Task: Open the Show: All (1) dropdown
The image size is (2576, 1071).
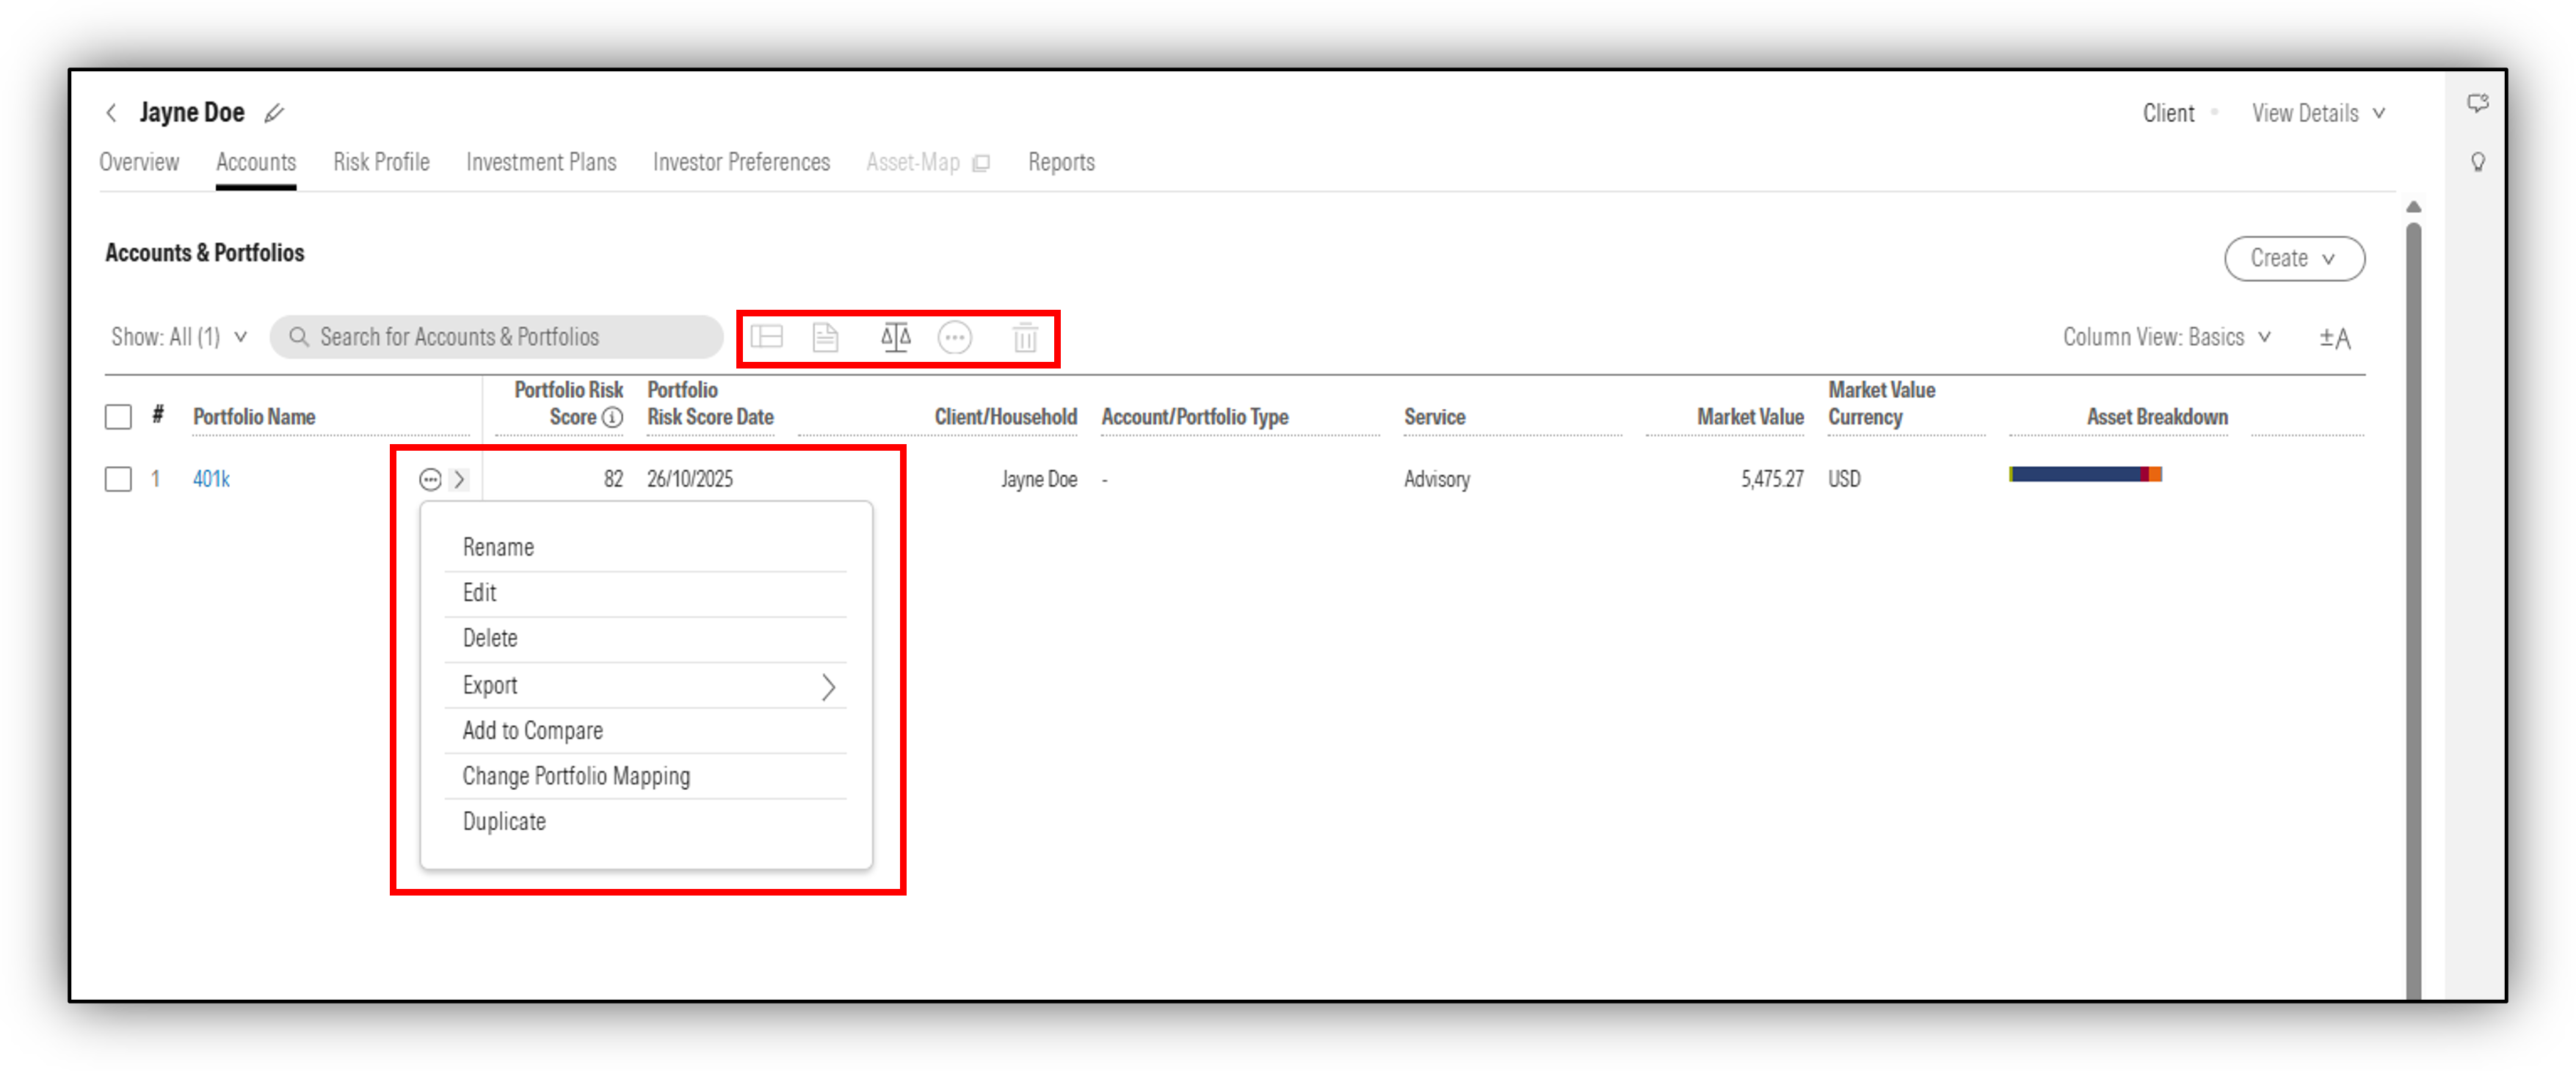Action: click(179, 337)
